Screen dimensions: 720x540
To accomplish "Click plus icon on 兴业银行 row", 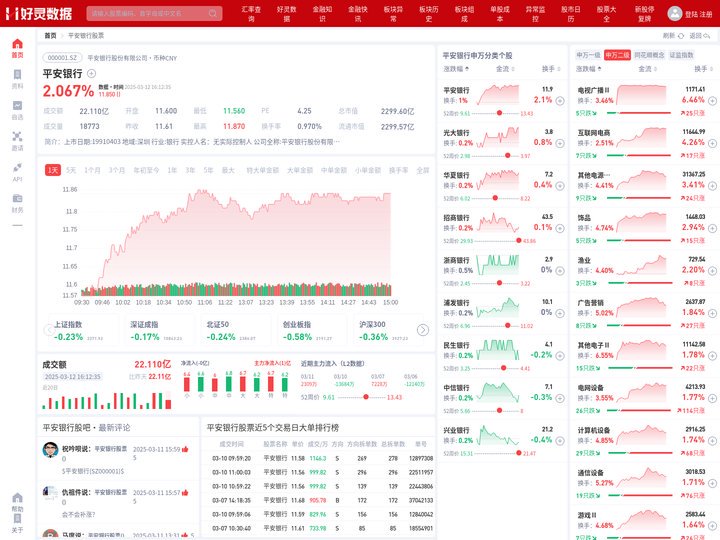I will click(560, 441).
